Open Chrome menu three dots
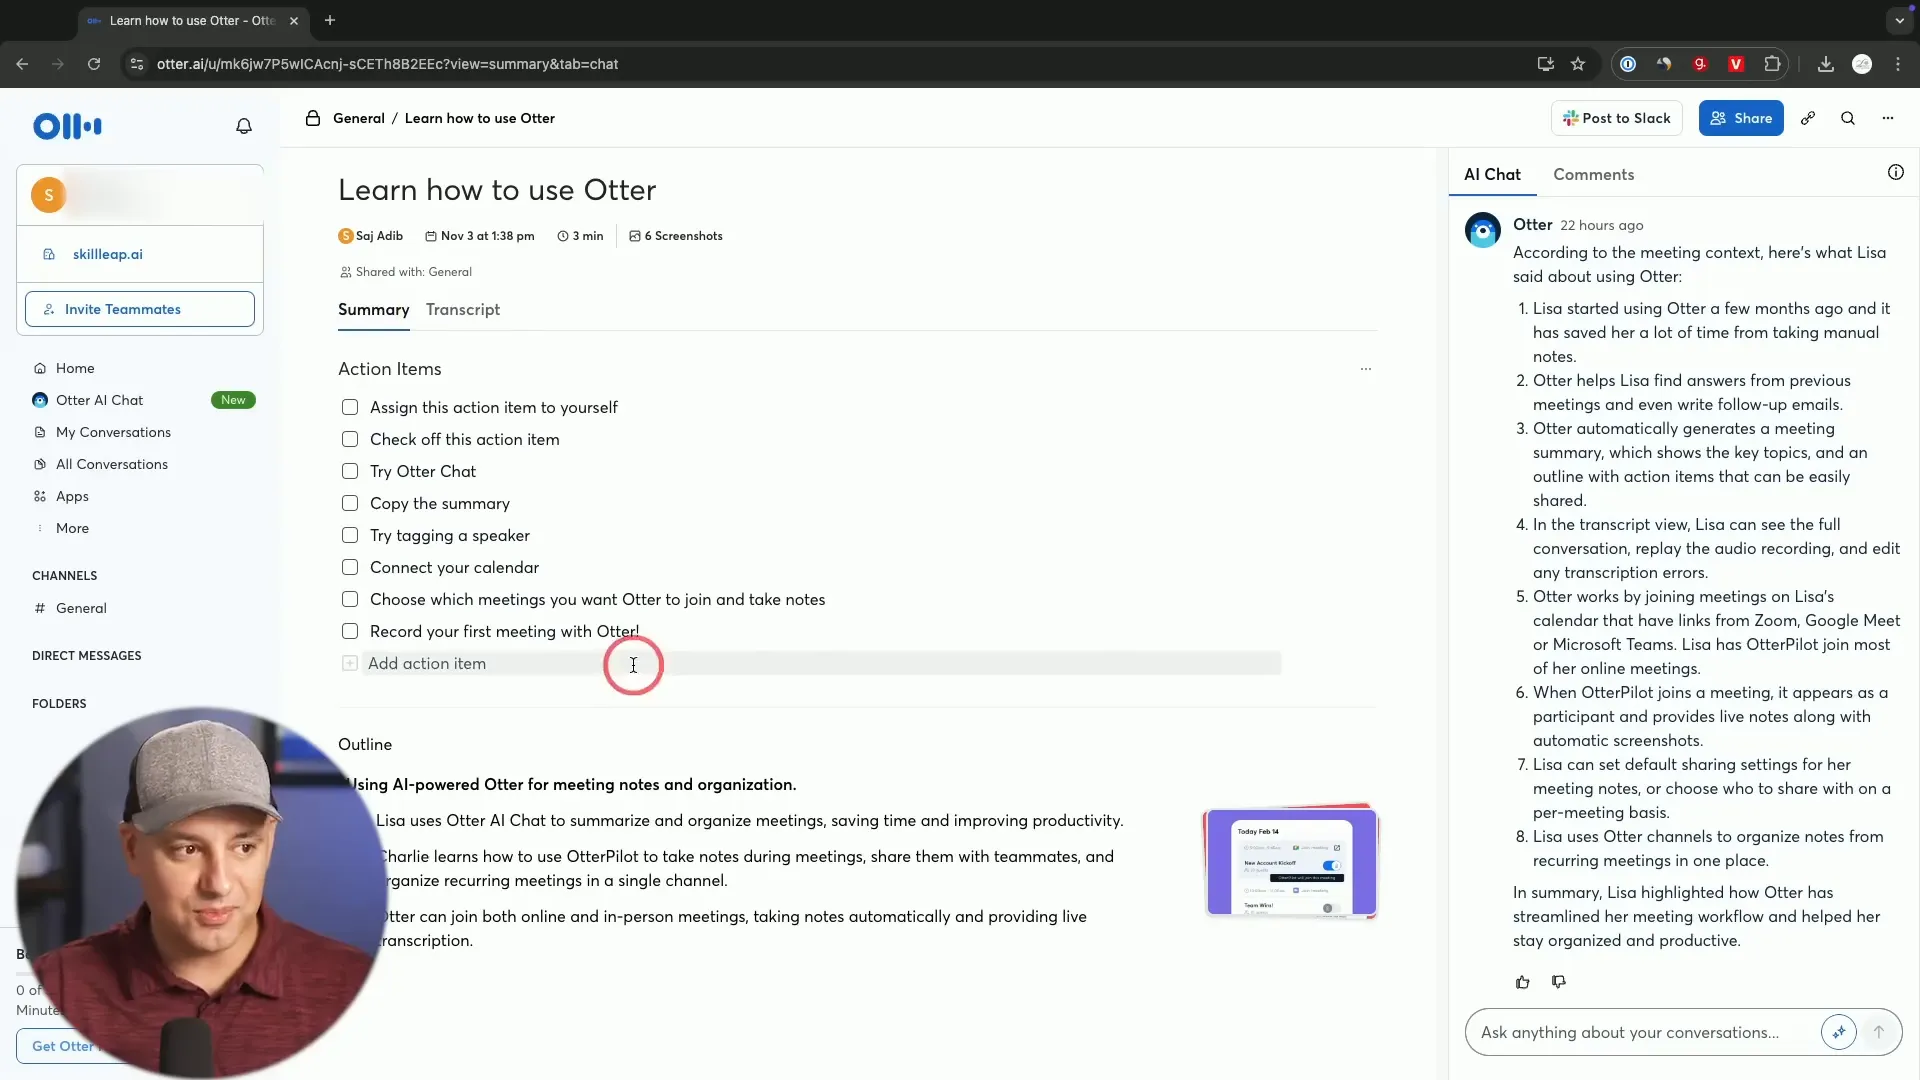Viewport: 1920px width, 1080px height. tap(1898, 64)
